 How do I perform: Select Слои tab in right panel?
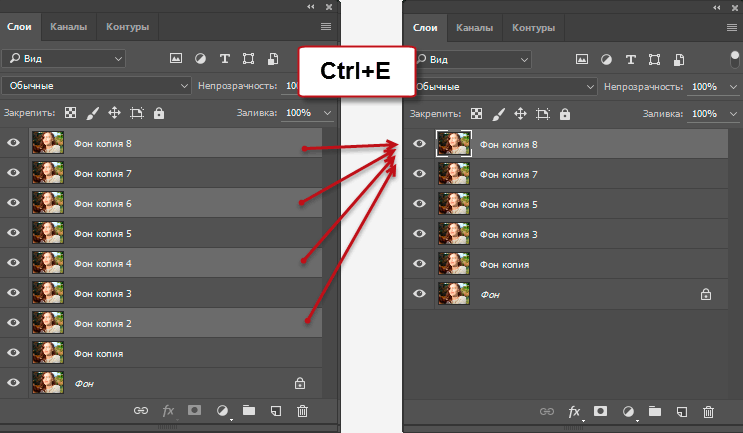pos(425,27)
